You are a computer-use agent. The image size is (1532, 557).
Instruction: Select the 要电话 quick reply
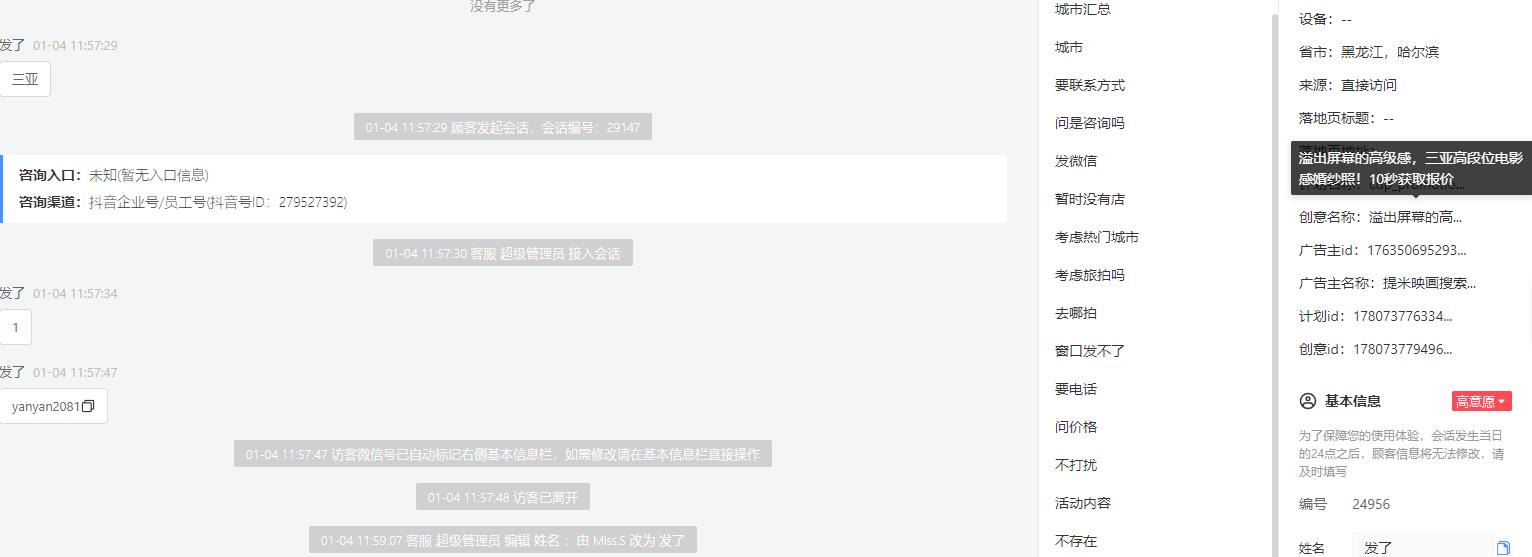tap(1076, 389)
